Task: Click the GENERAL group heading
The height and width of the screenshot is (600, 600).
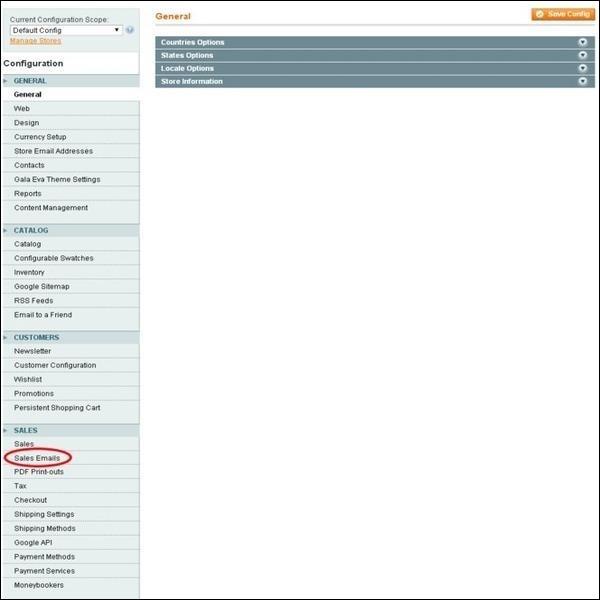Action: (x=30, y=81)
